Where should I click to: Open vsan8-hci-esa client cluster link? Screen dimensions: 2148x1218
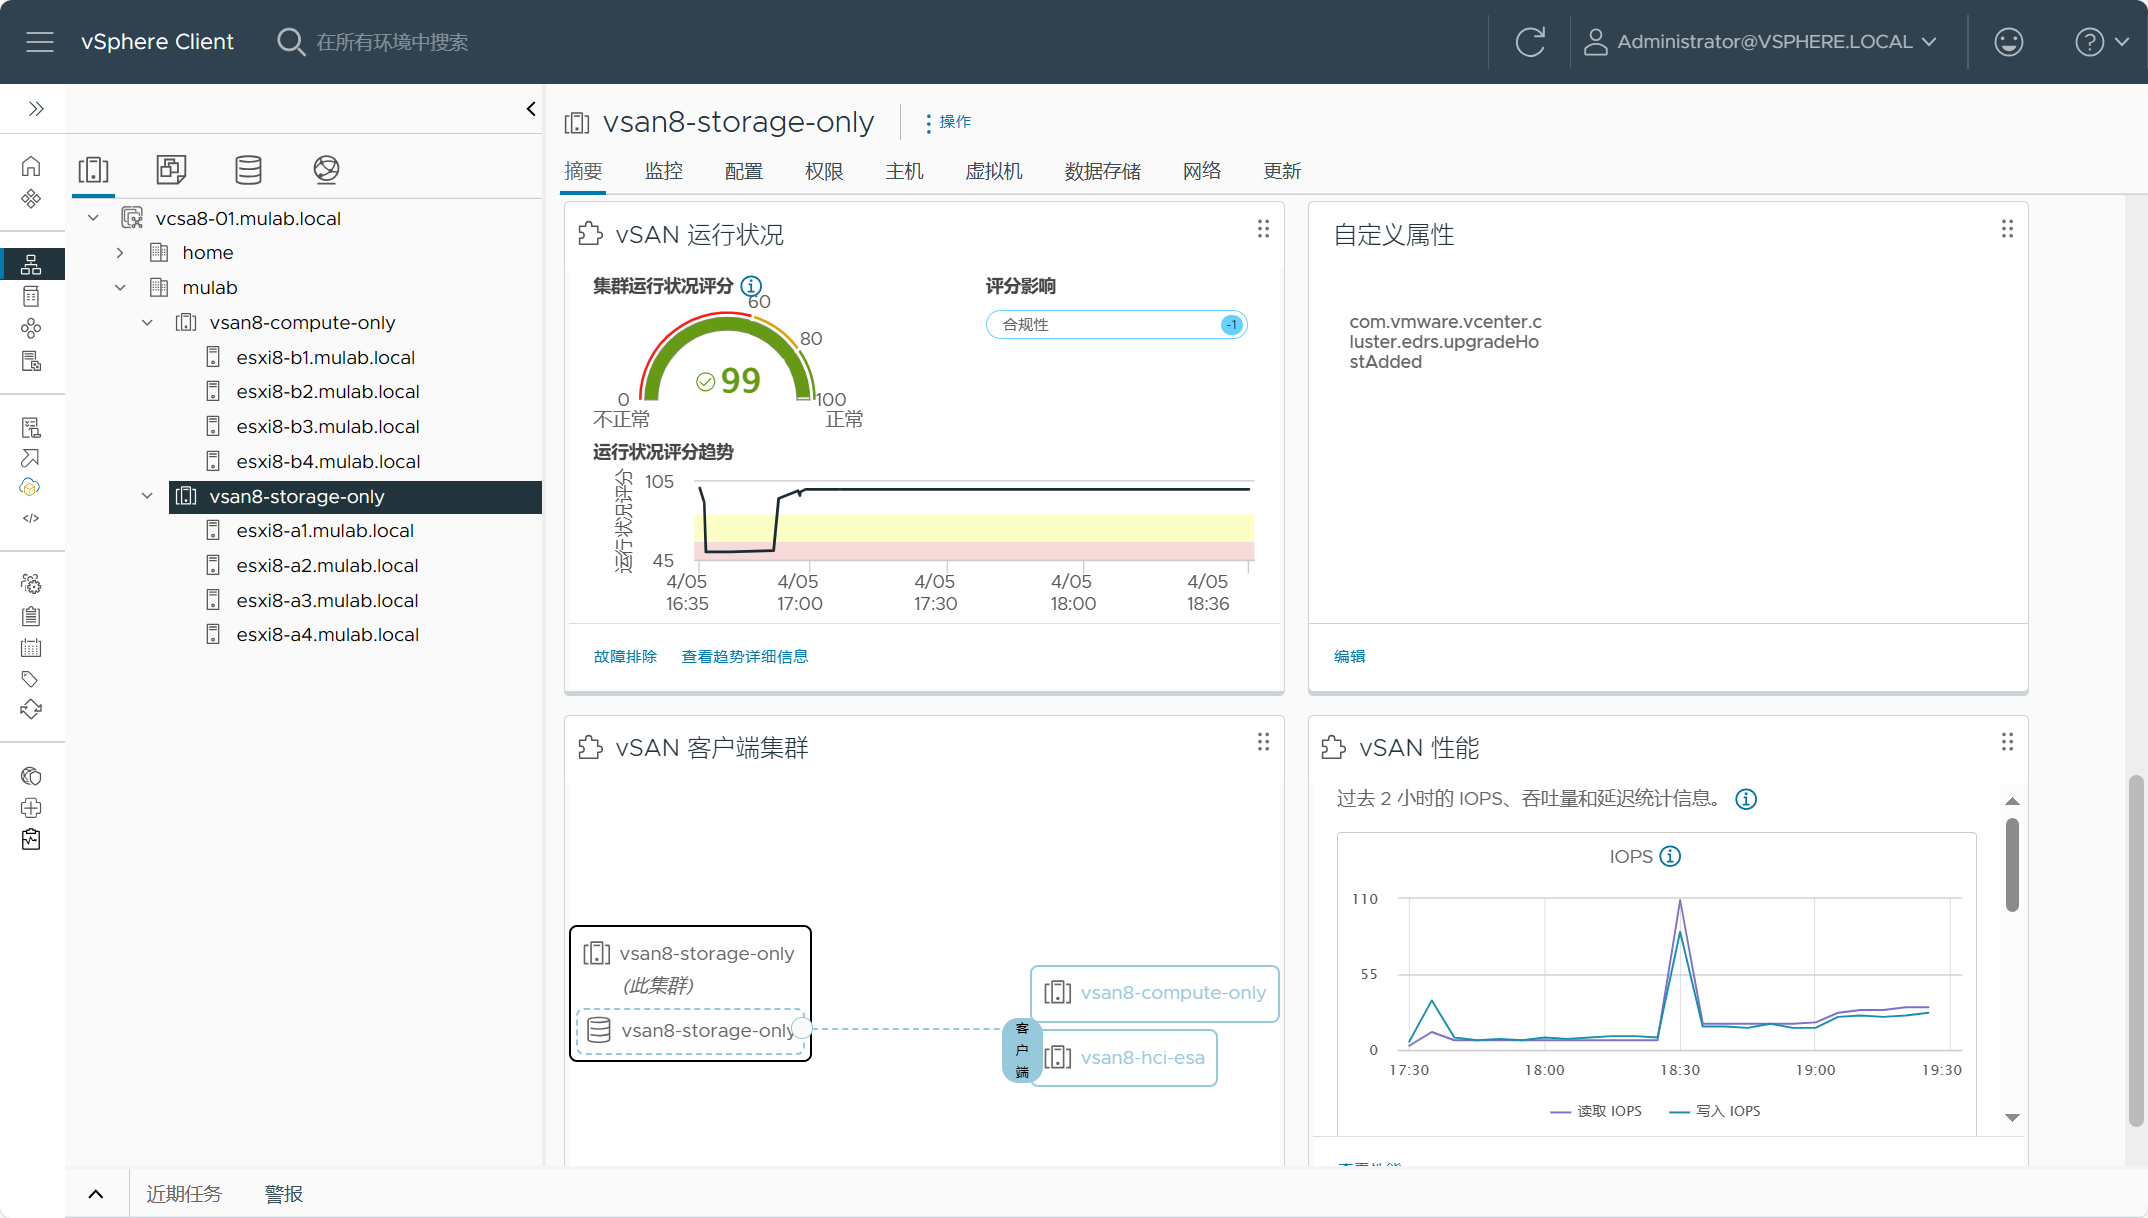1142,1058
